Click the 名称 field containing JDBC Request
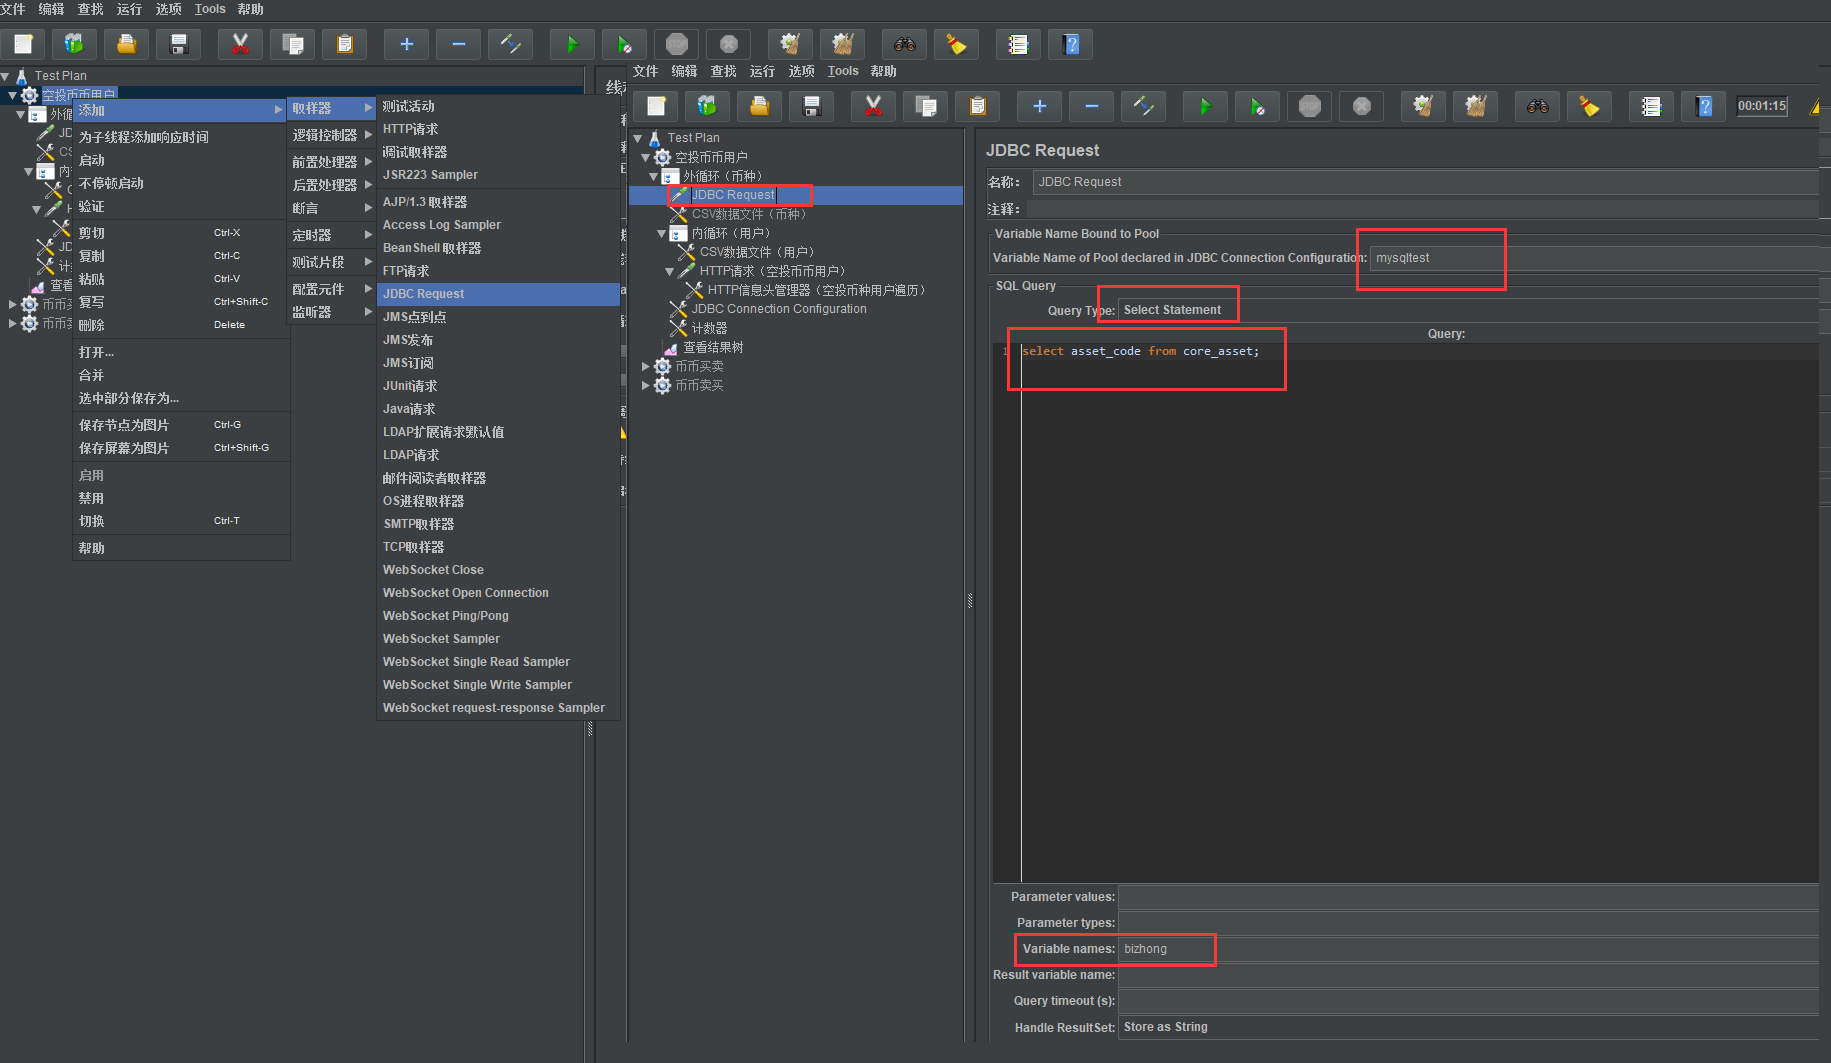This screenshot has height=1063, width=1831. (x=1426, y=182)
